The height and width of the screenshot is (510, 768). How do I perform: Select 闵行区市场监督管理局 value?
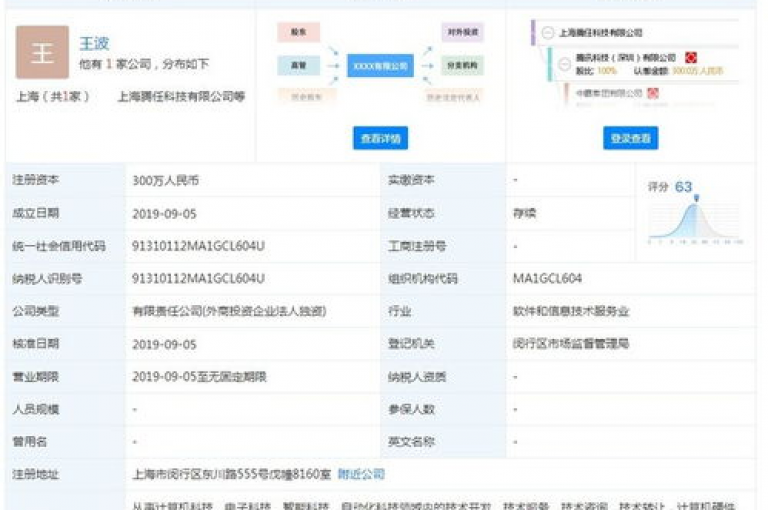(571, 343)
